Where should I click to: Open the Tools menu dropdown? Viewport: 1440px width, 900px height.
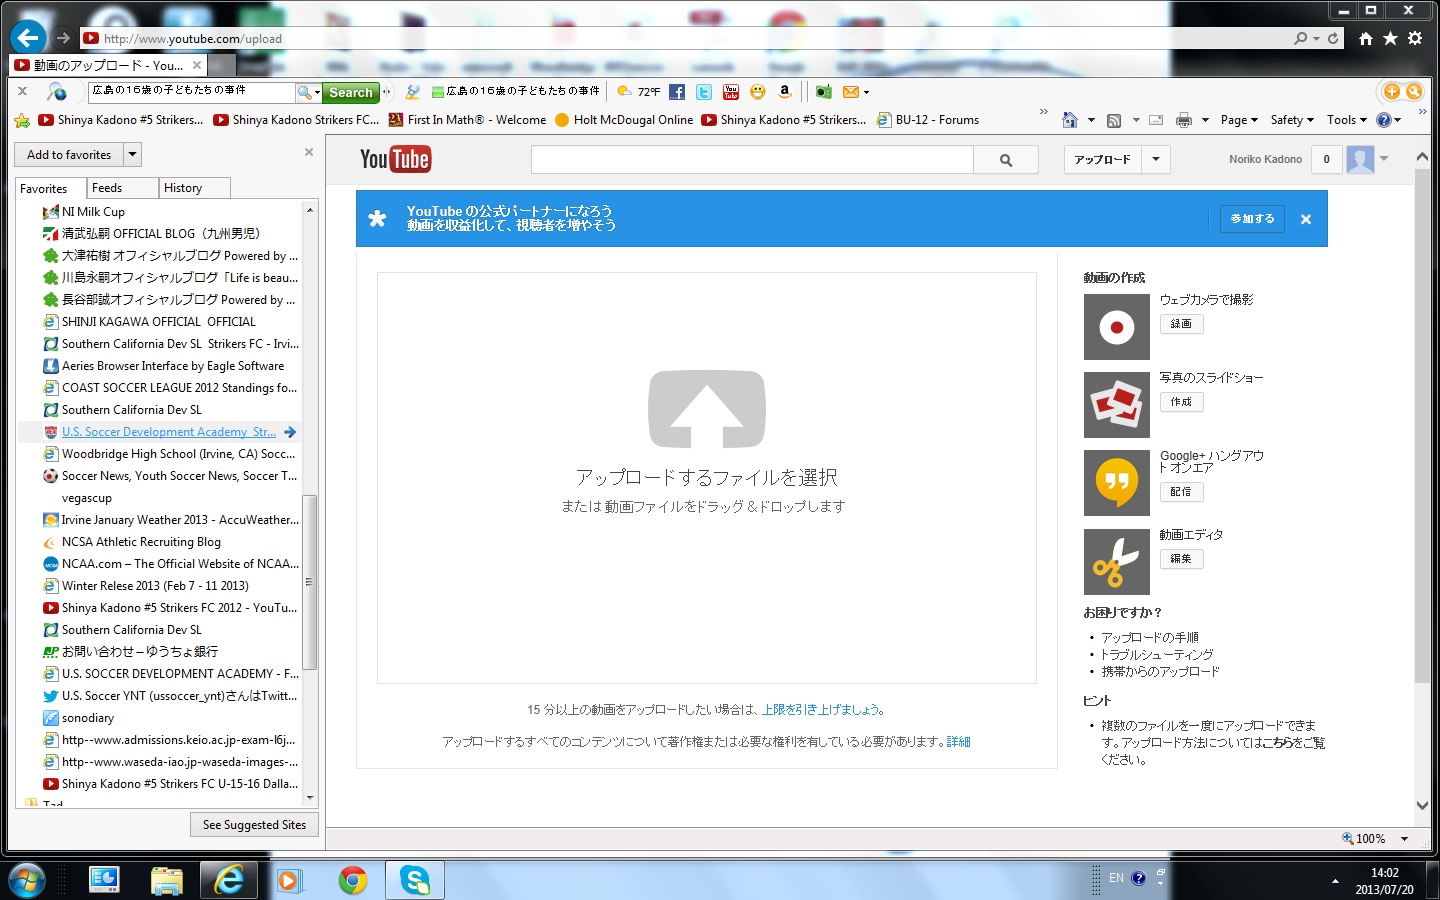pos(1347,120)
